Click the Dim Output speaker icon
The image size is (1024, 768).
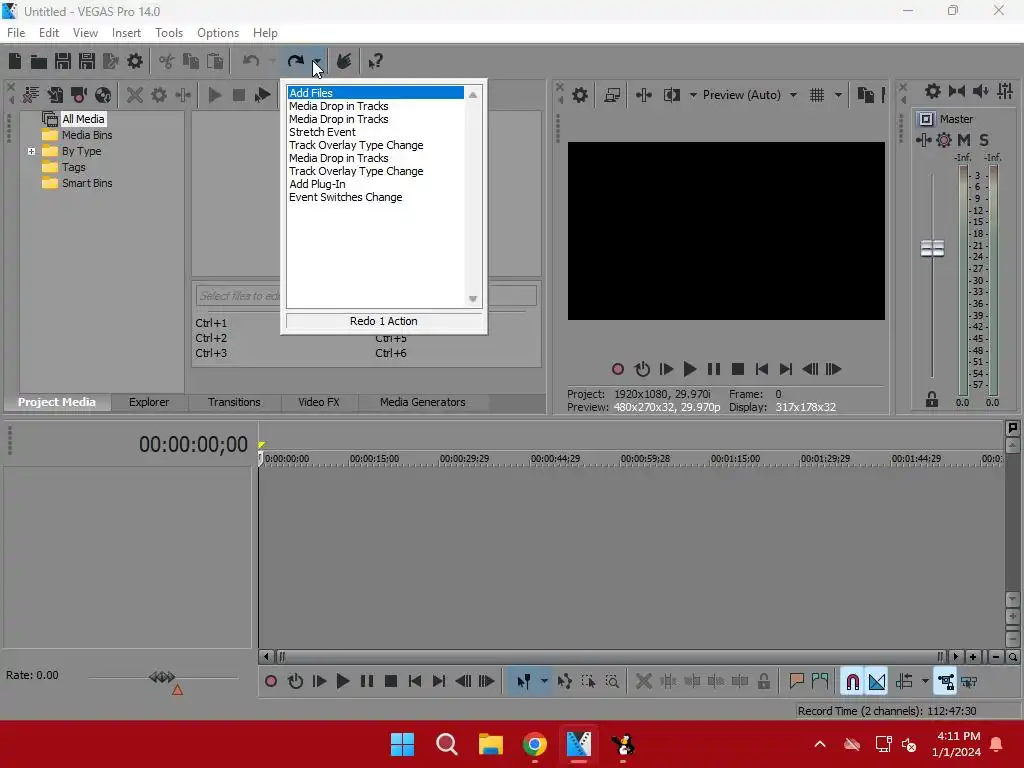981,91
